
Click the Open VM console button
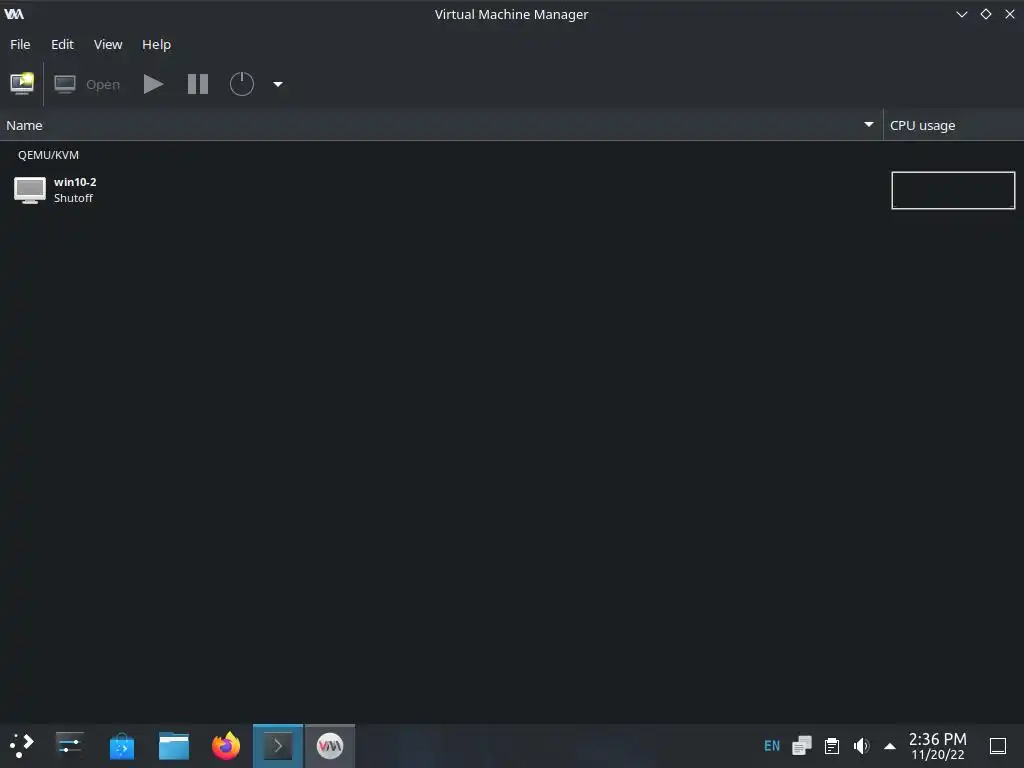(x=87, y=84)
